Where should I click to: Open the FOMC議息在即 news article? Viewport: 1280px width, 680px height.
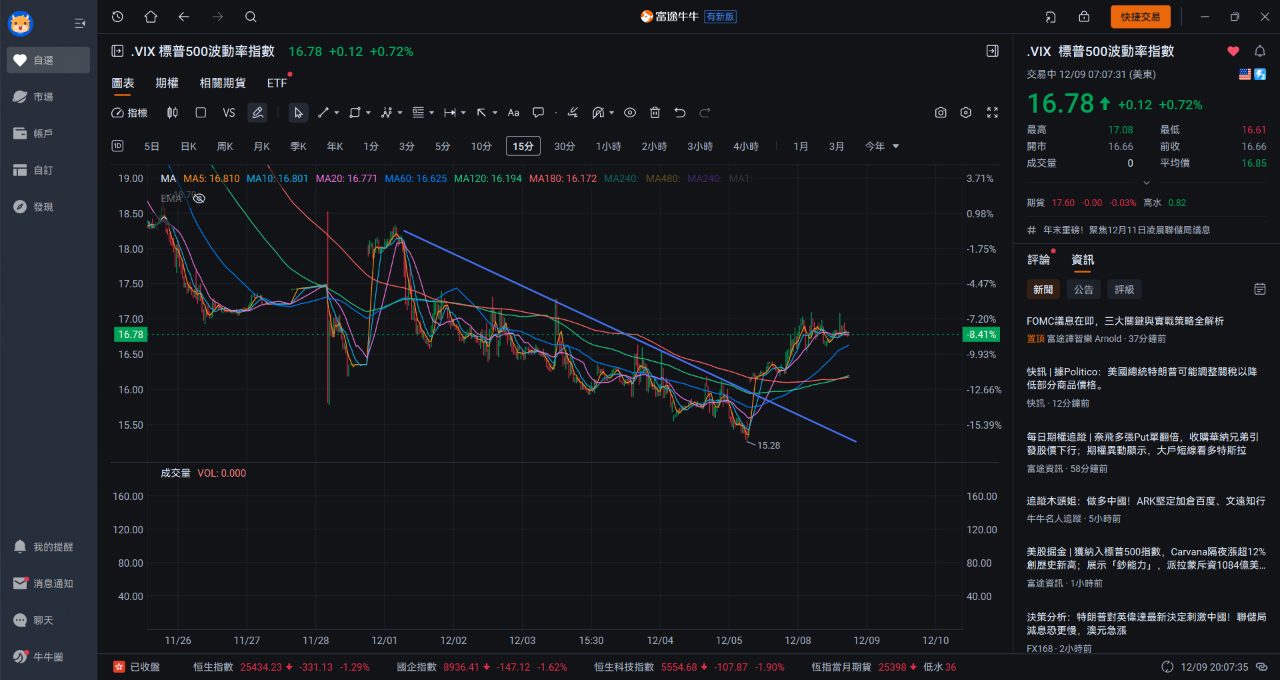click(x=1125, y=321)
